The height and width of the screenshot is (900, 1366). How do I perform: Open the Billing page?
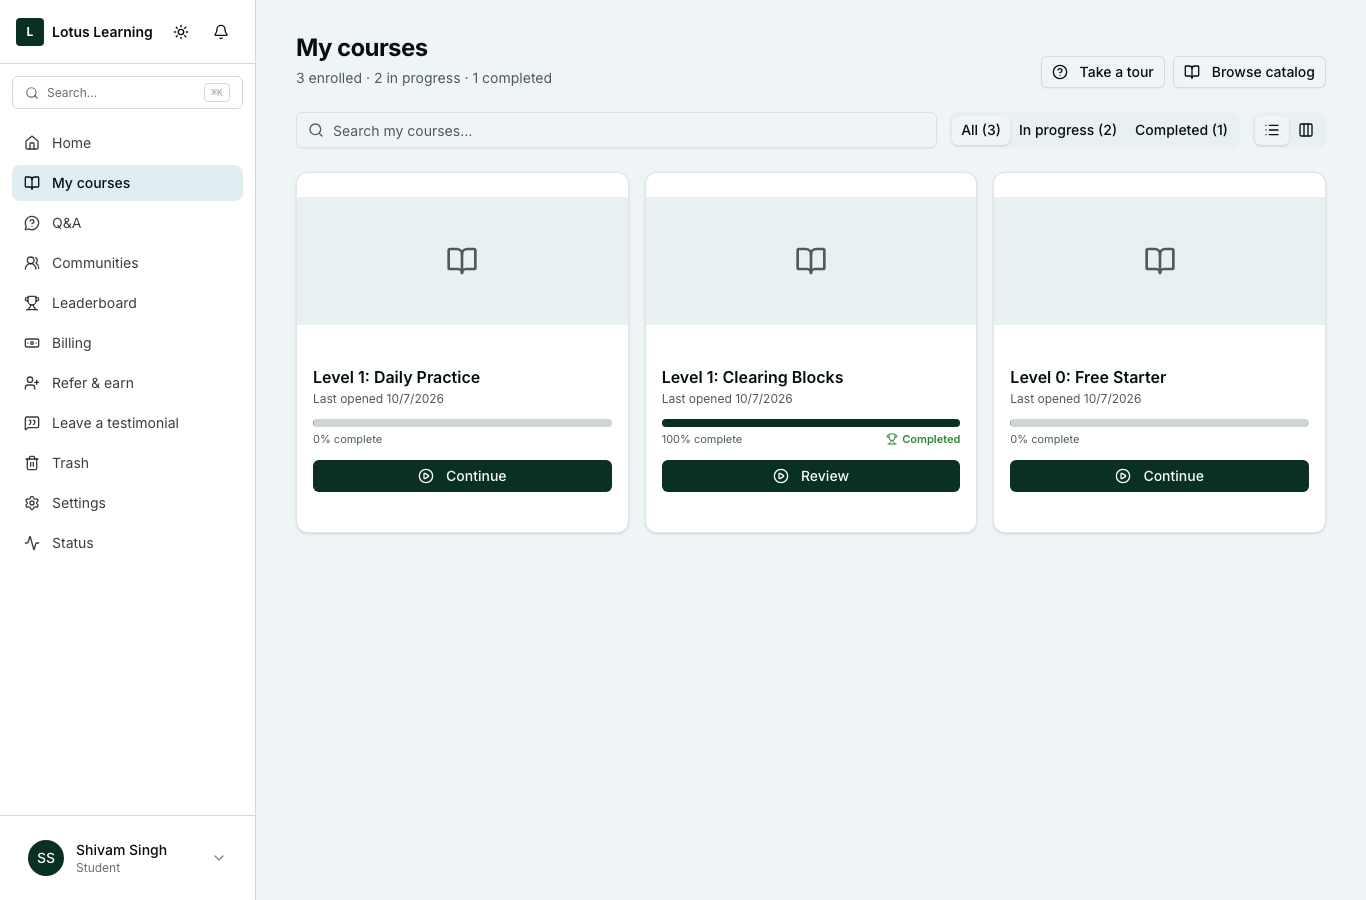[128, 343]
